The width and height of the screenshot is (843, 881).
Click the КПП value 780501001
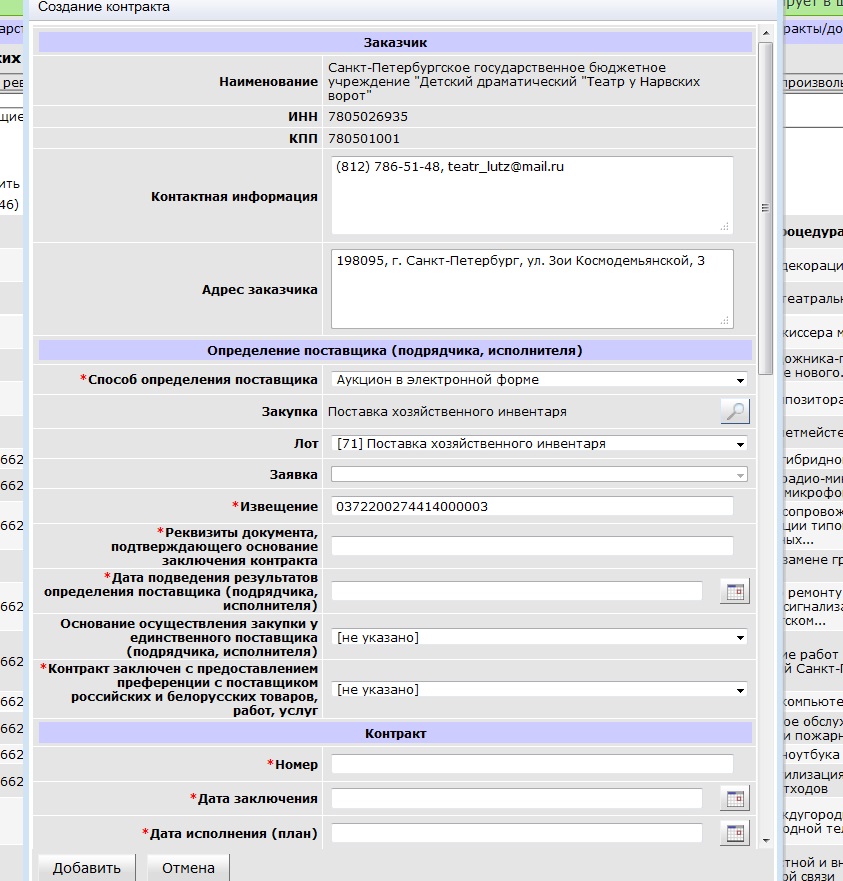point(364,138)
